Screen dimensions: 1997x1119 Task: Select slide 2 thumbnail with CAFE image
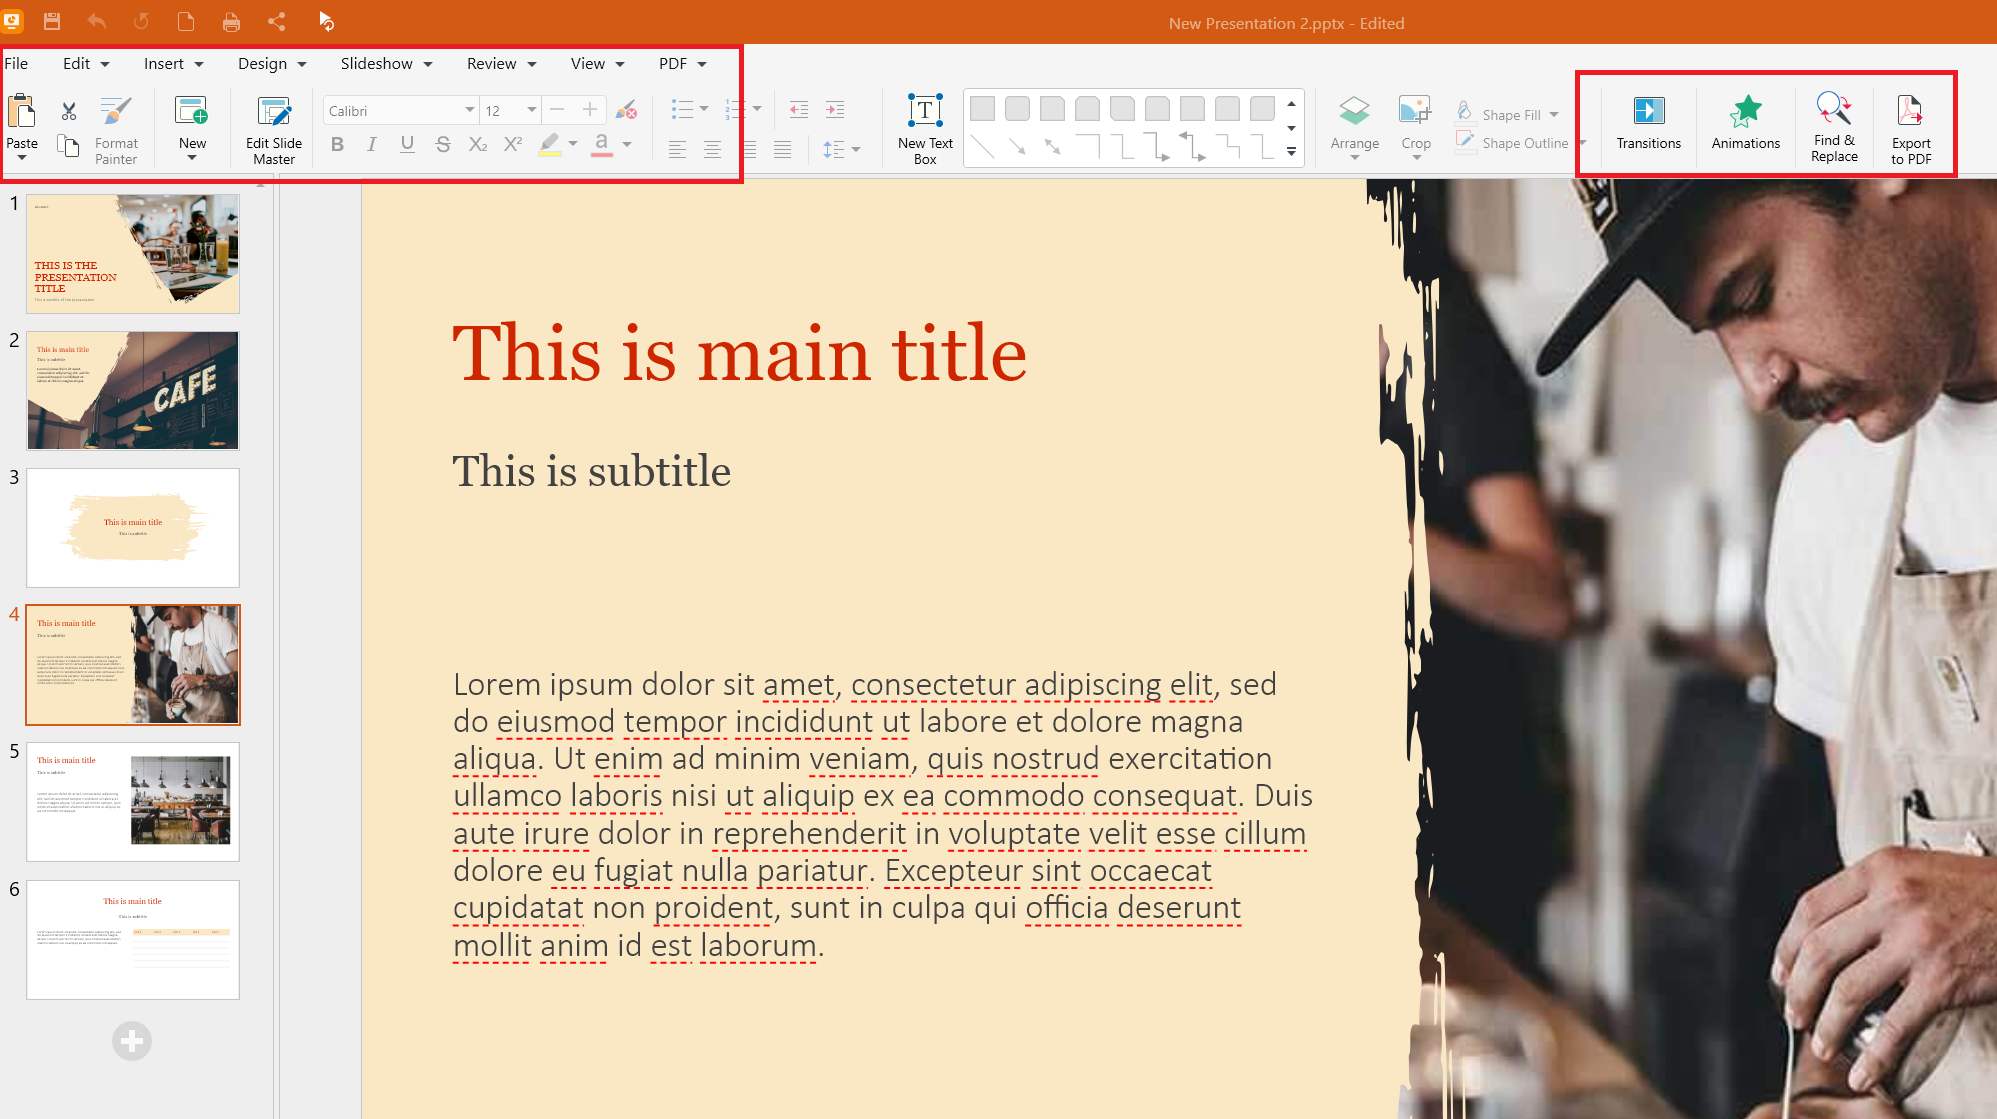133,391
